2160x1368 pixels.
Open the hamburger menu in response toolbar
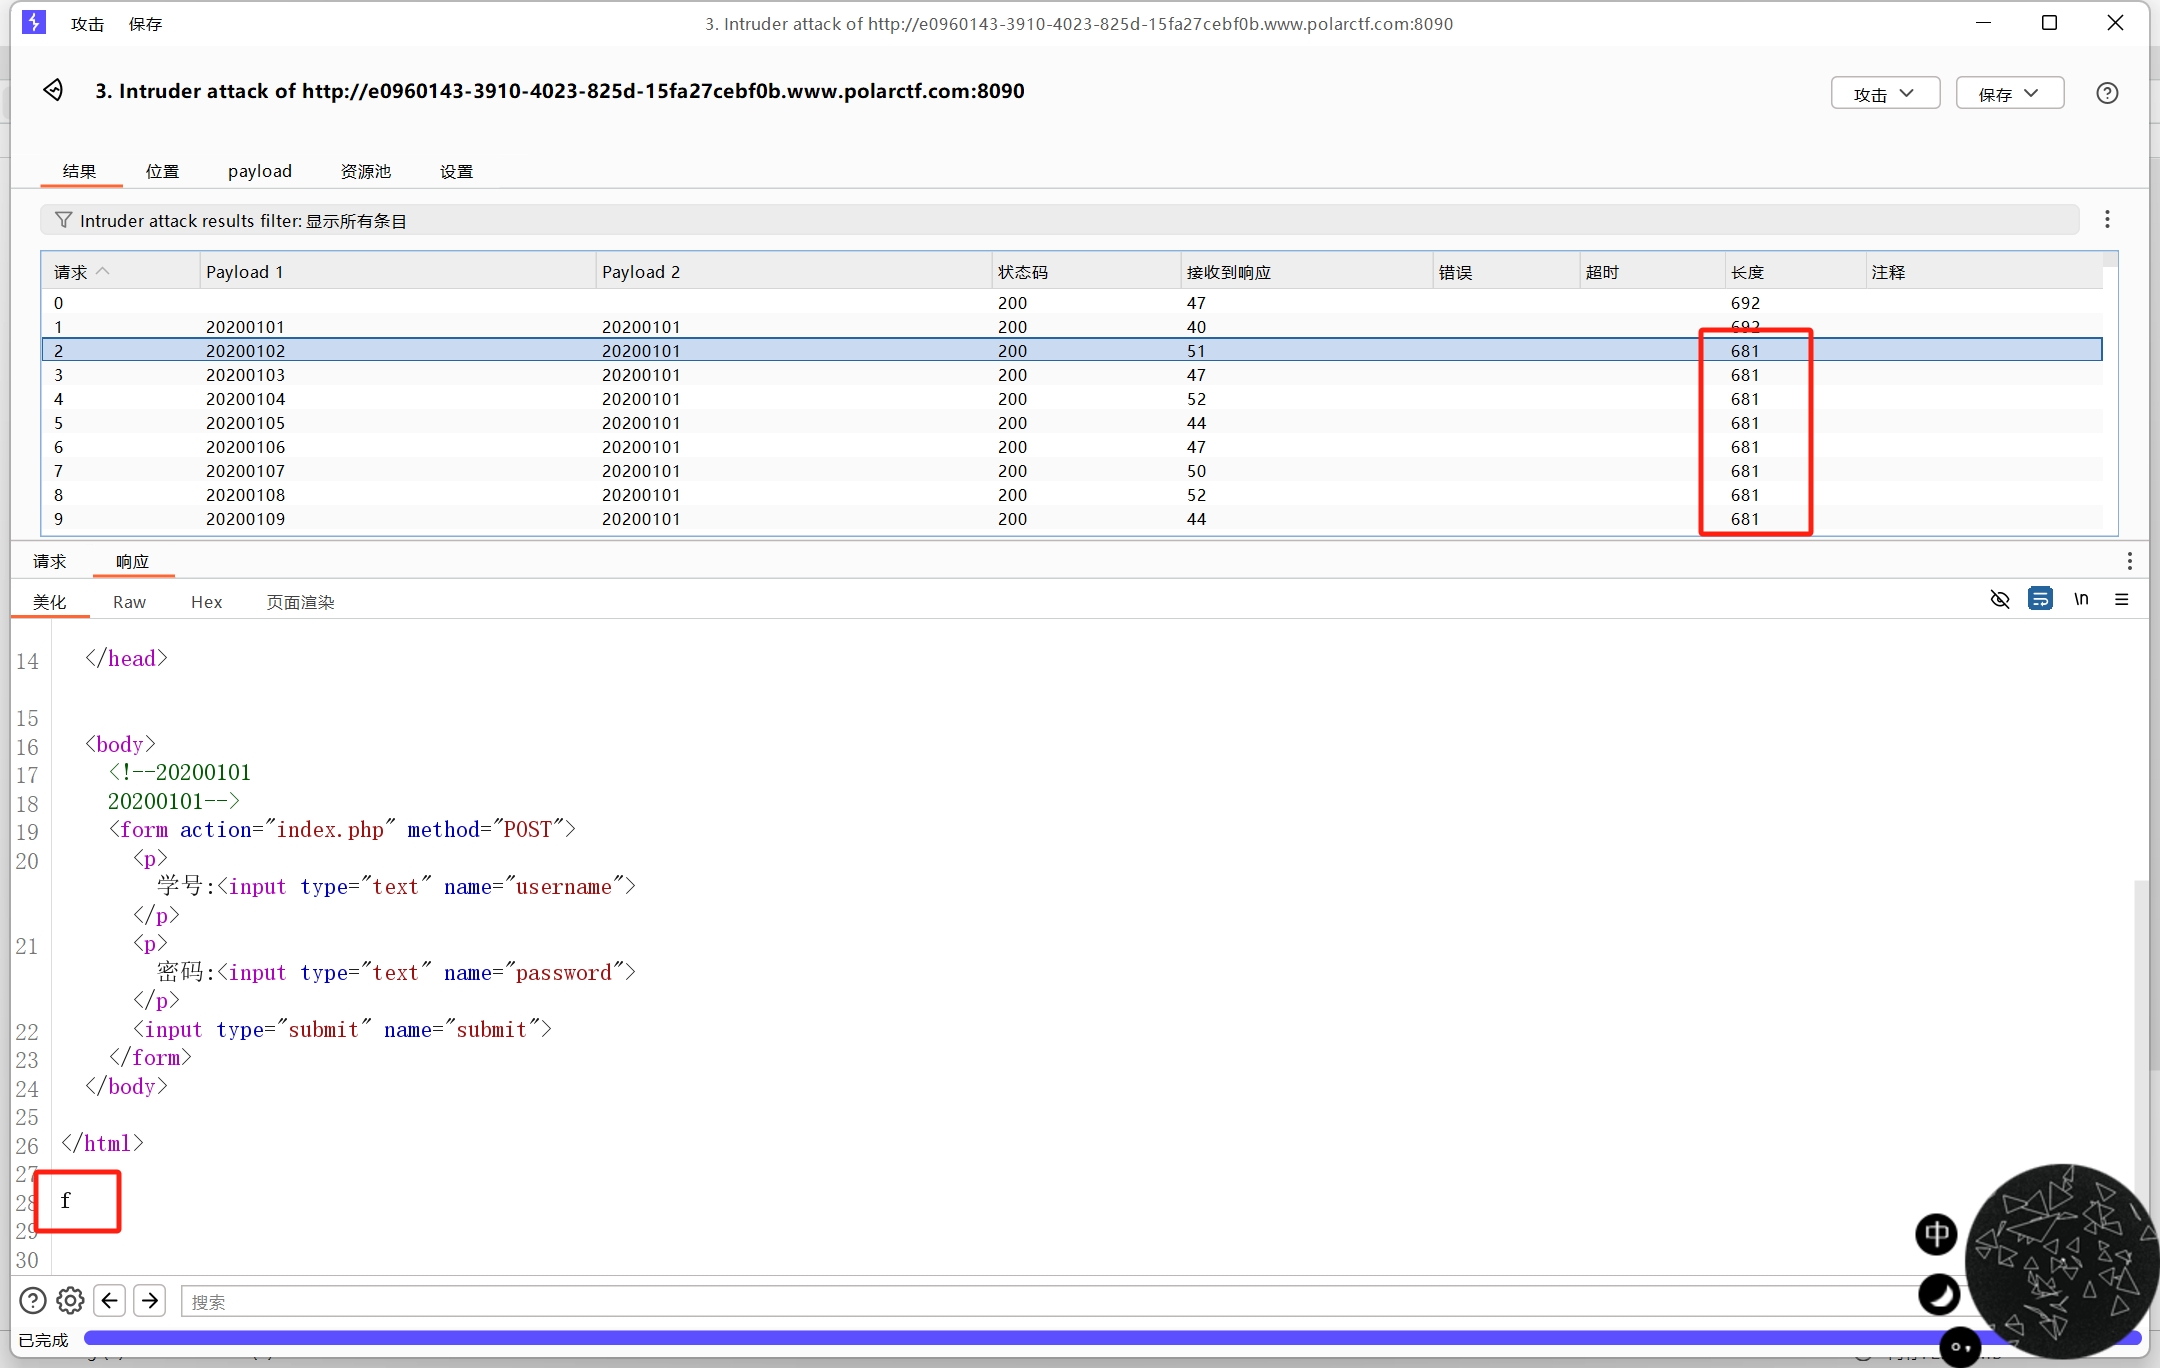pos(2121,600)
